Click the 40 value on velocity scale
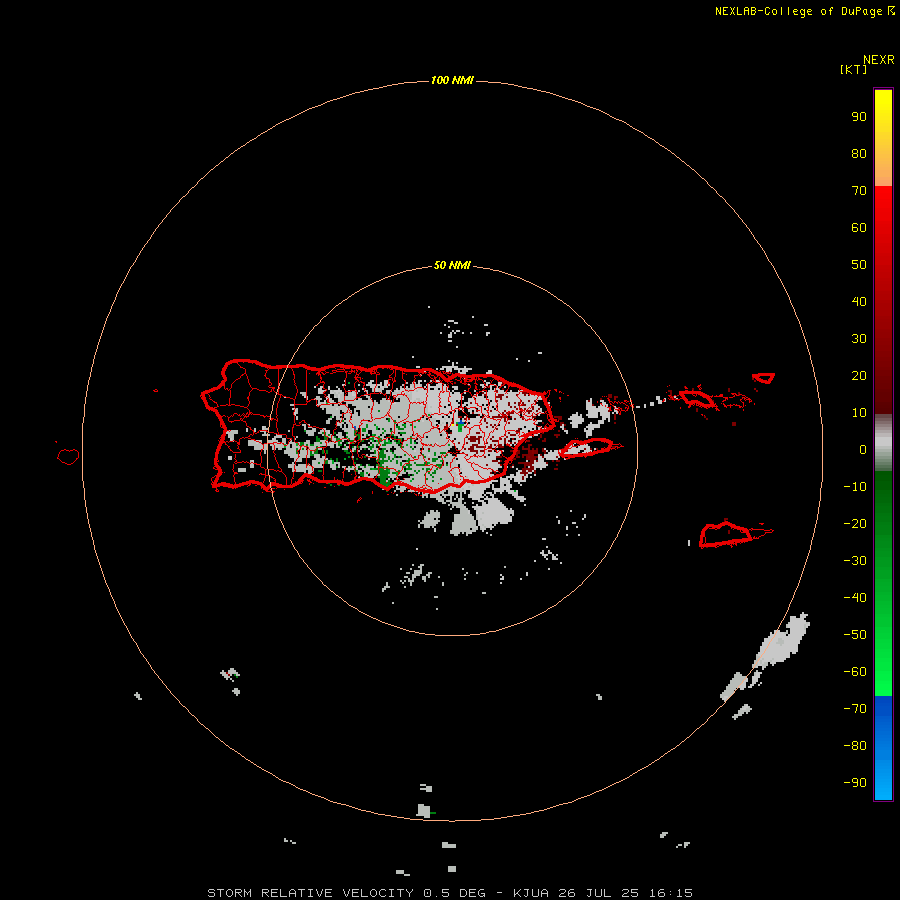The image size is (900, 900). 859,302
